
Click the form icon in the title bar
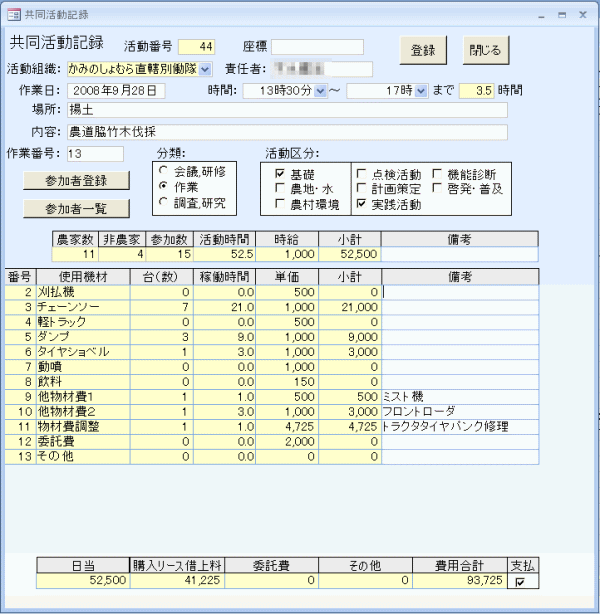[x=13, y=14]
